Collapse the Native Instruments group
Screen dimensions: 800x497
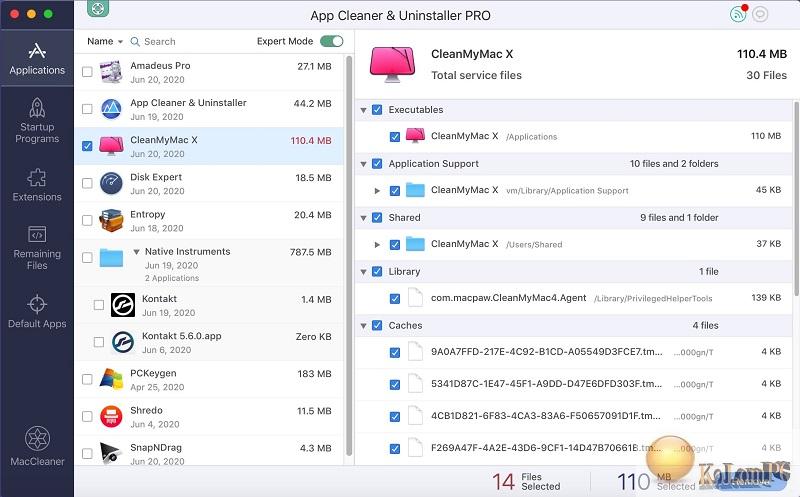pyautogui.click(x=136, y=252)
